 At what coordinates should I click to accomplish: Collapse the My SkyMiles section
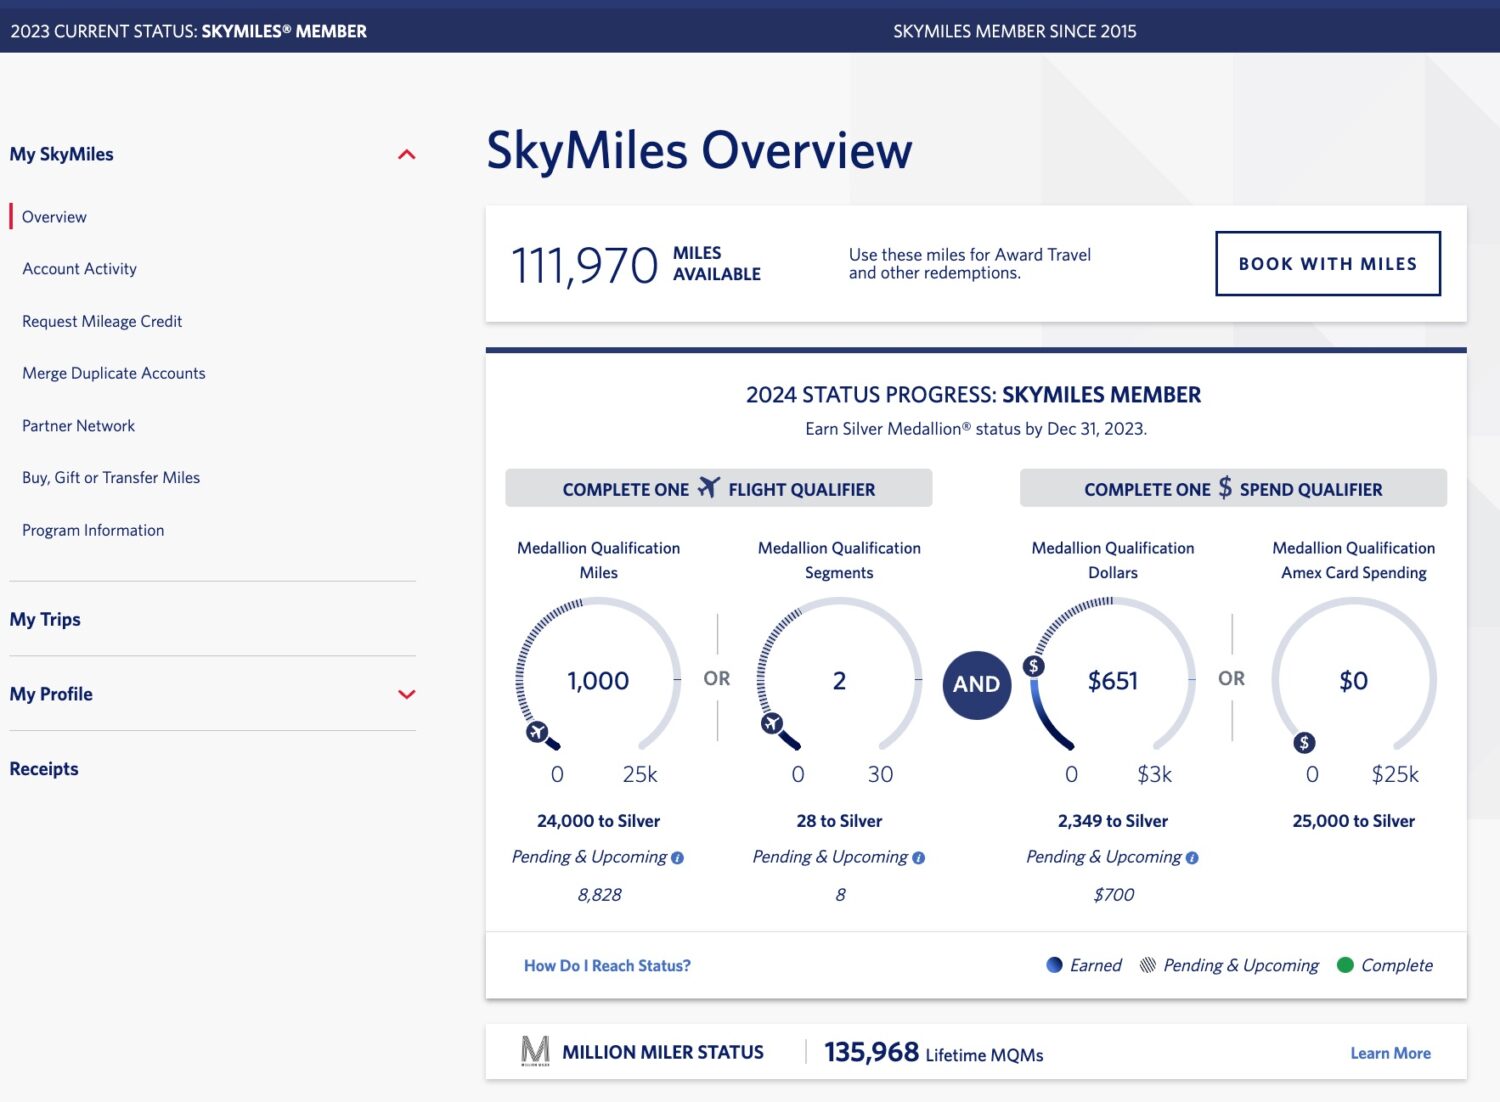pos(406,153)
